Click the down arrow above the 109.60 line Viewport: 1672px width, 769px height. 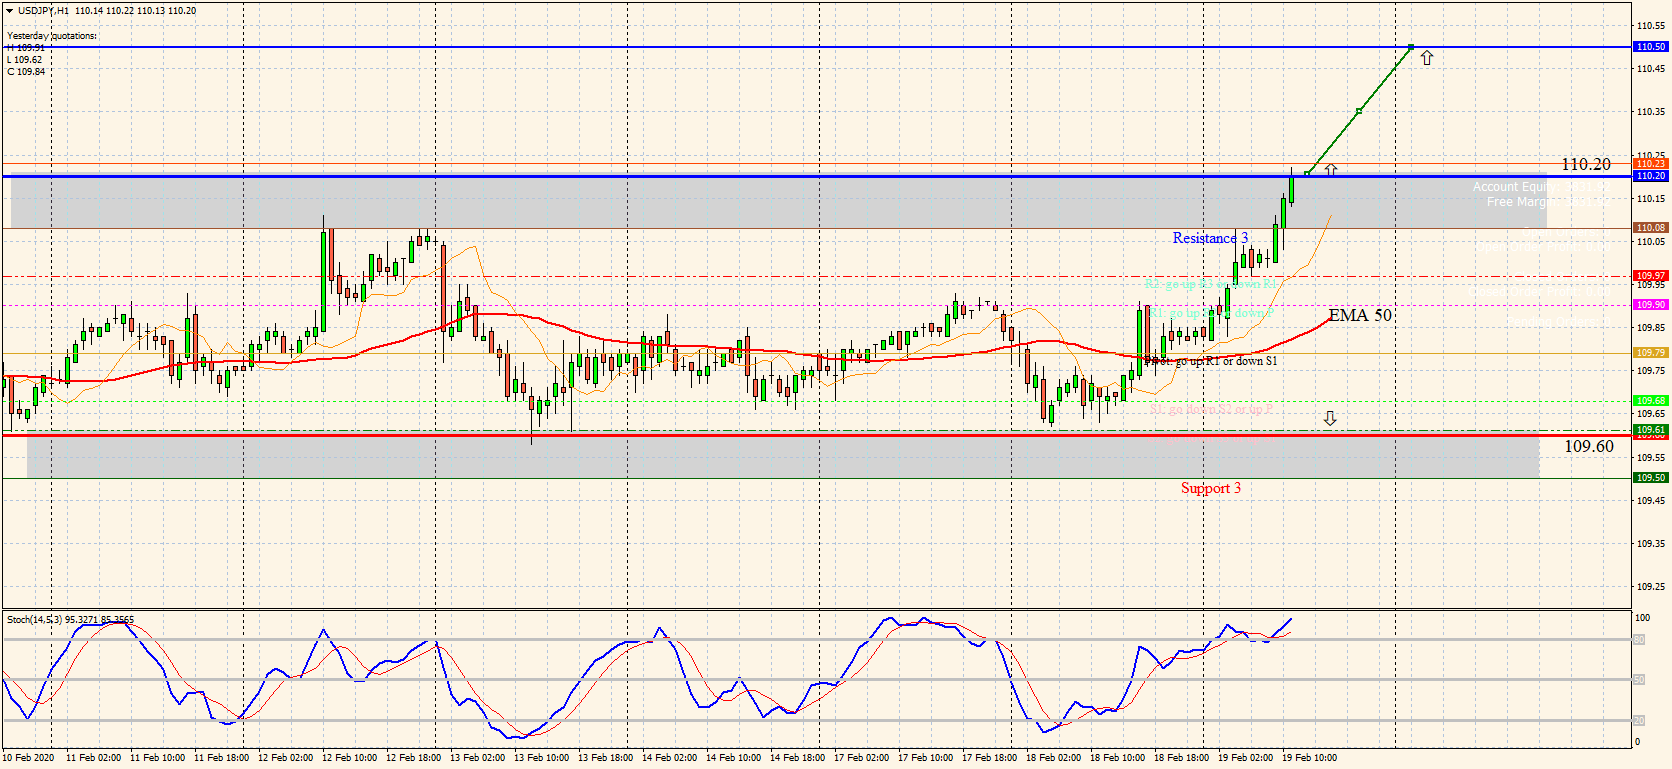[x=1330, y=418]
